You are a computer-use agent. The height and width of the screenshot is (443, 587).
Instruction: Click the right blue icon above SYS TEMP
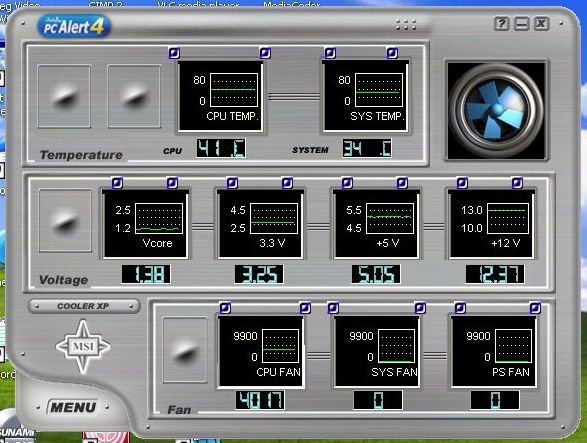coord(392,53)
